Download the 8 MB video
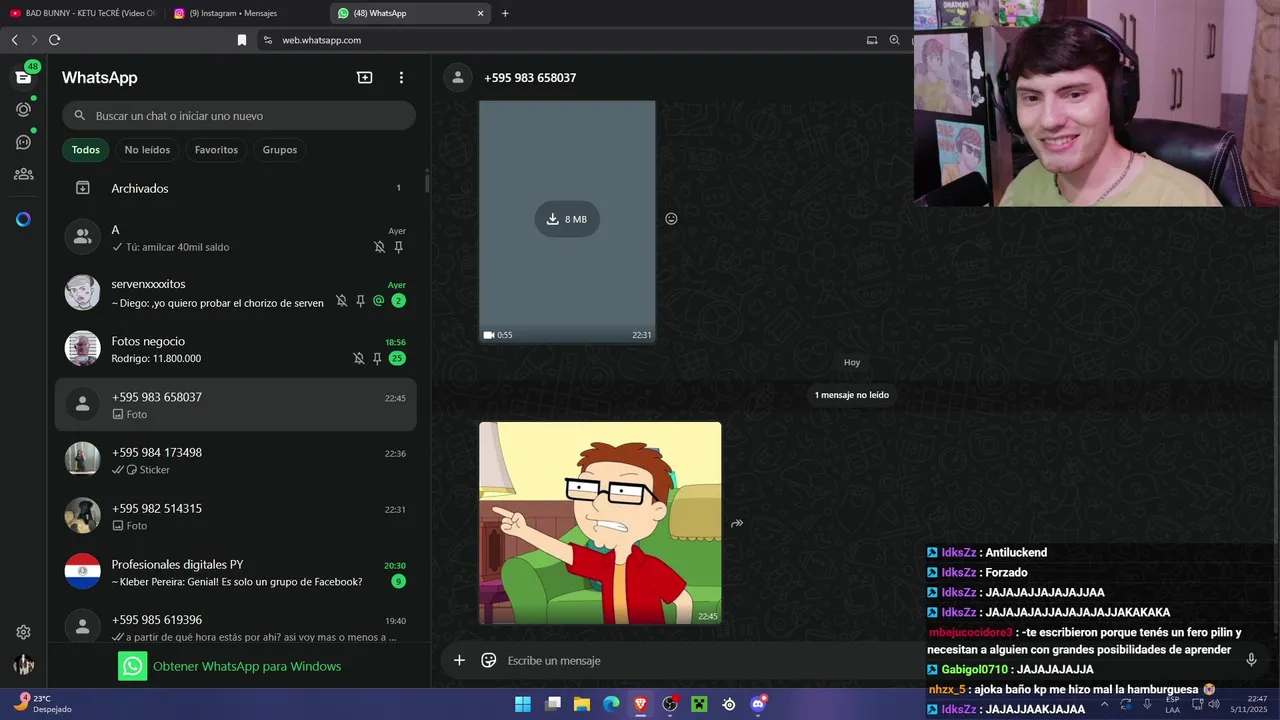 point(567,219)
